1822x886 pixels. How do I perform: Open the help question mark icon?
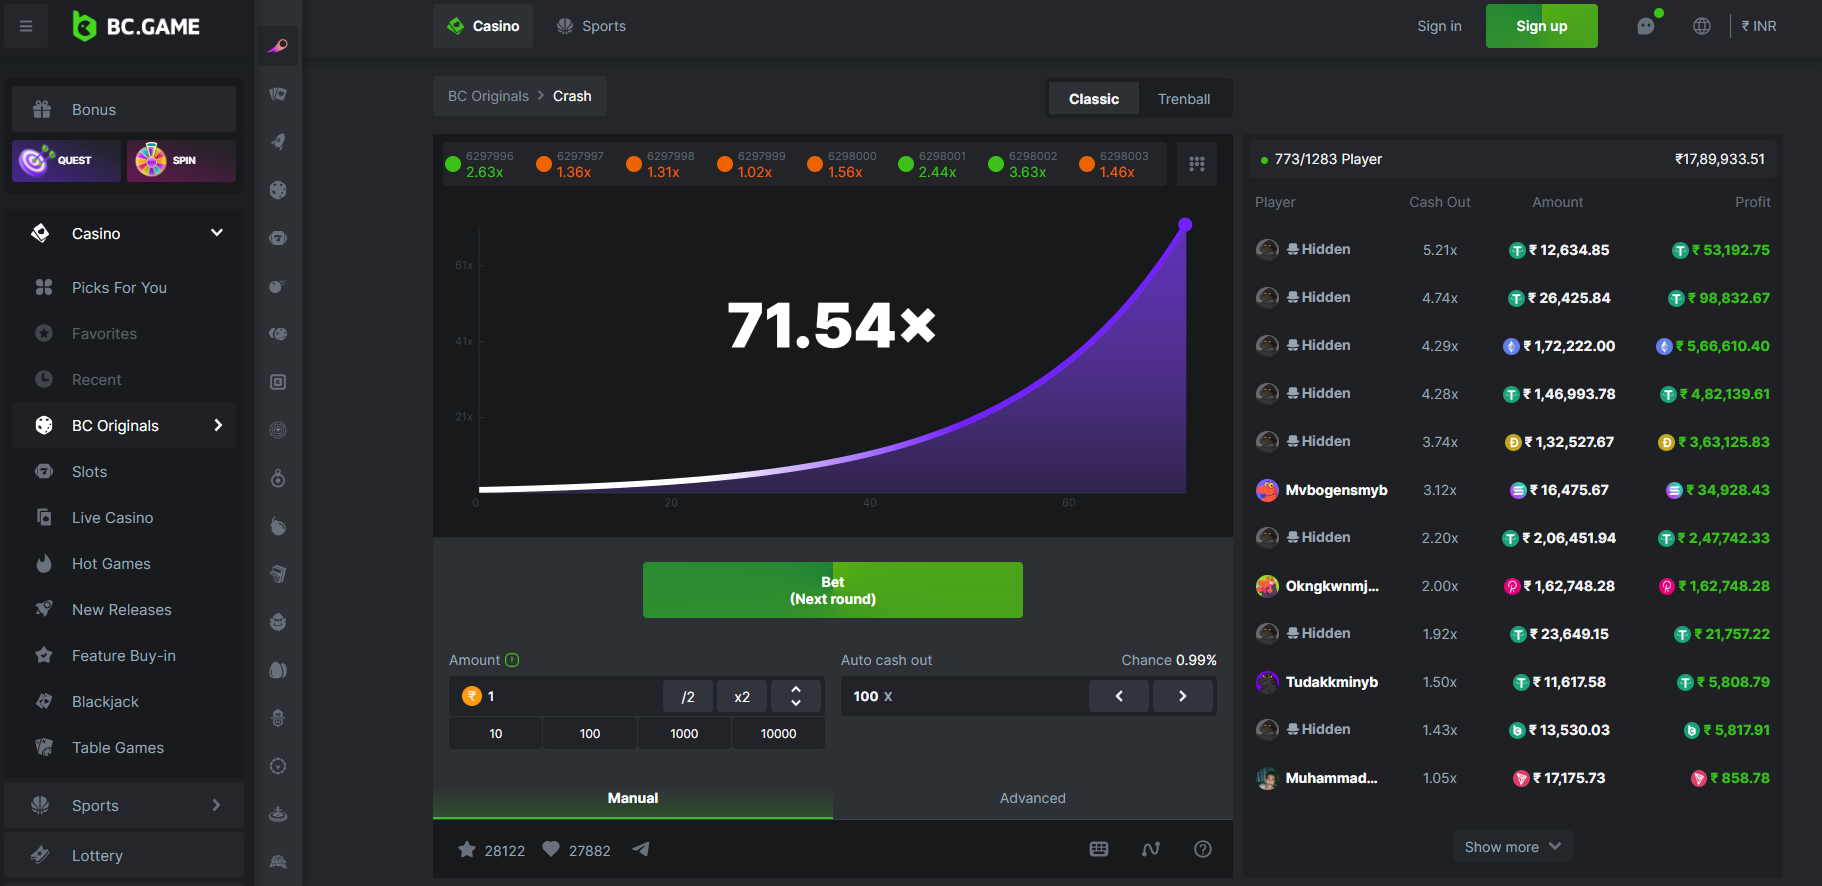1203,849
